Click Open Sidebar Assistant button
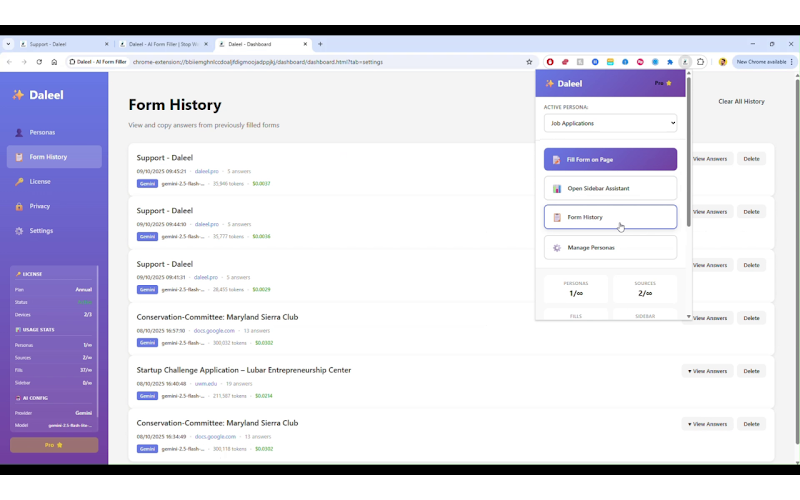The width and height of the screenshot is (800, 500). point(610,188)
